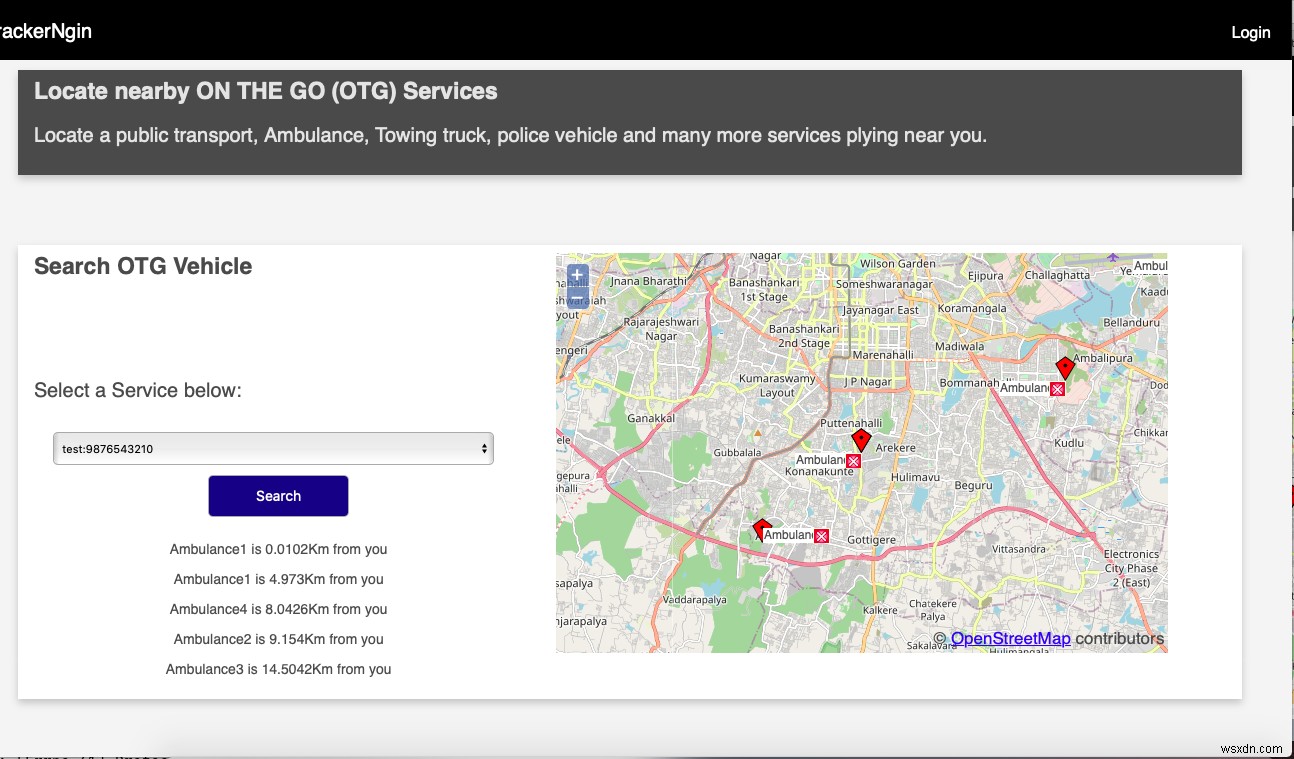Click the red ambulance marker west of Gottigere
The width and height of the screenshot is (1294, 759).
pos(762,529)
